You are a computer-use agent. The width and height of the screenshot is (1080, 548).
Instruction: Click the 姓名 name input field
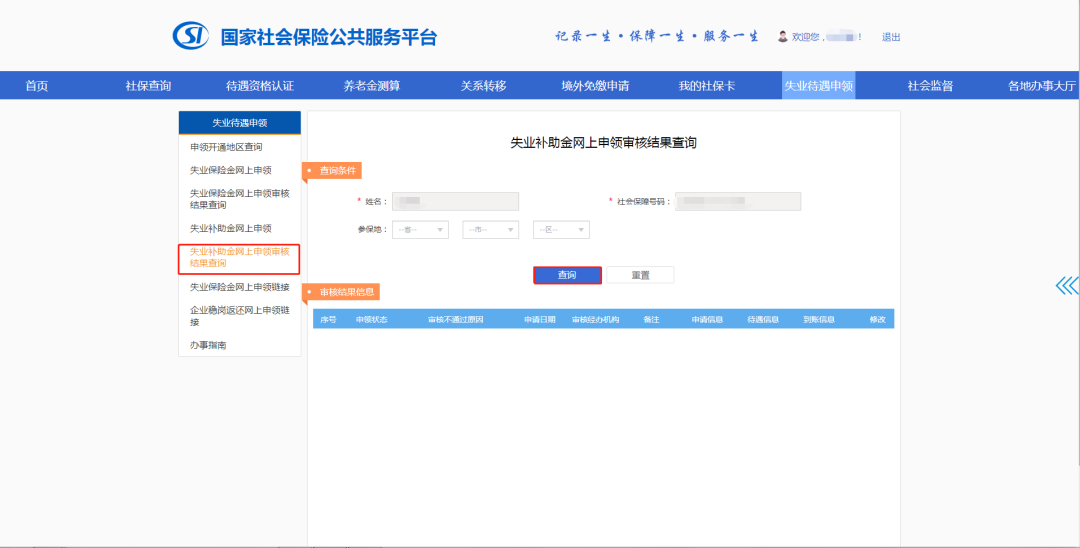coord(455,202)
